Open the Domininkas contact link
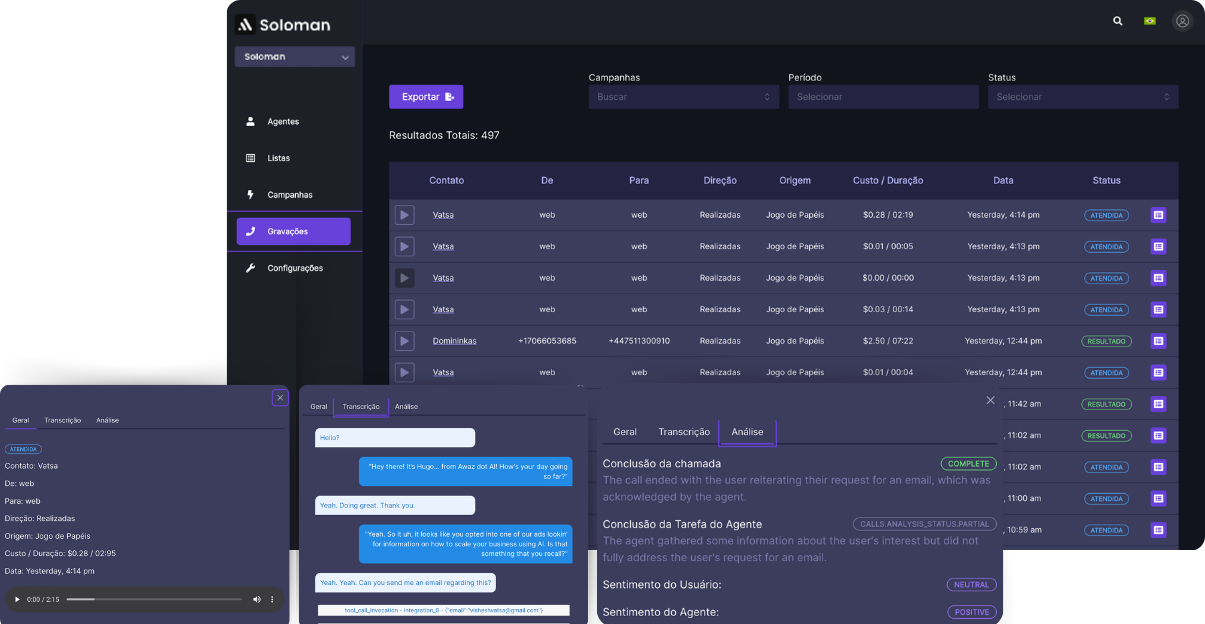This screenshot has width=1205, height=624. (x=454, y=341)
